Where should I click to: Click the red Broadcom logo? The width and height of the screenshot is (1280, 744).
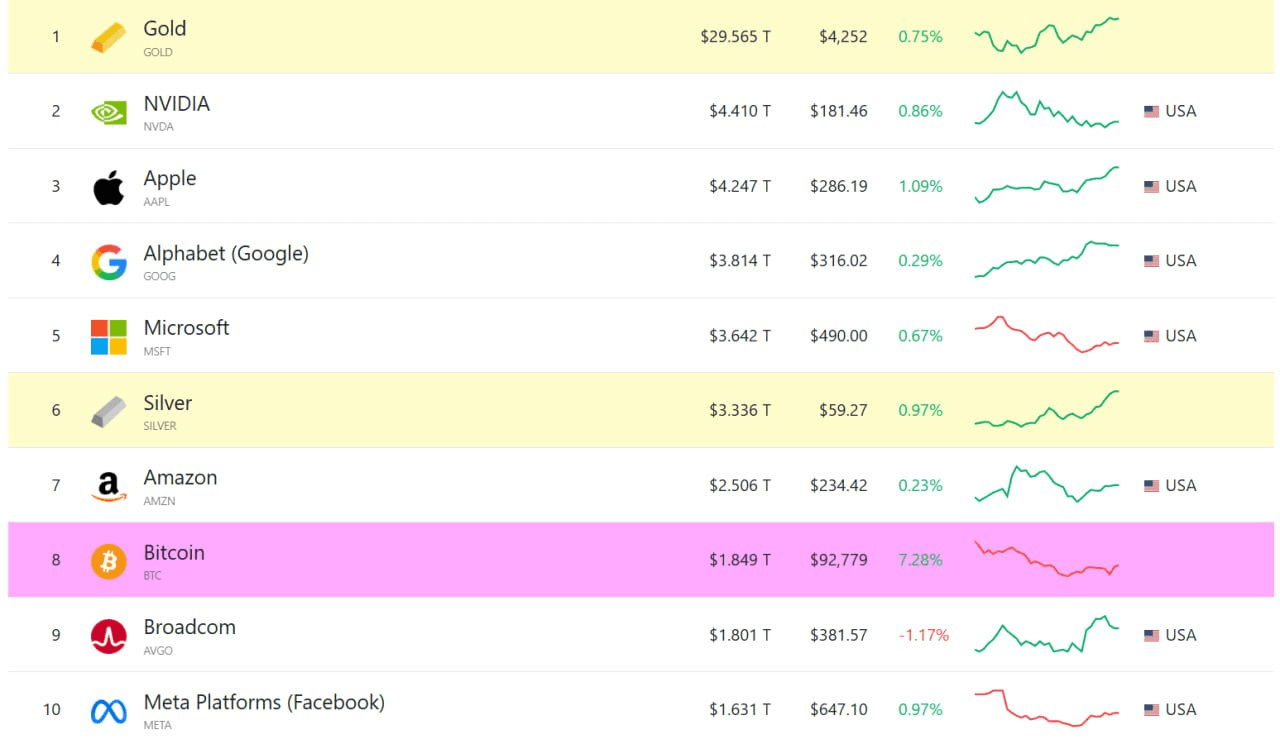pyautogui.click(x=109, y=636)
